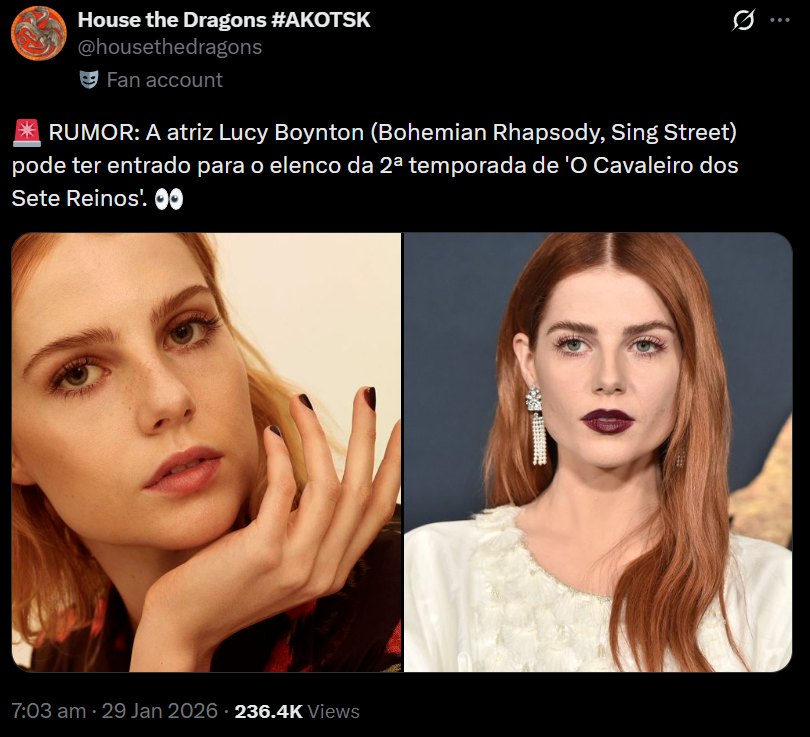Click the Views label beside the count

click(334, 712)
